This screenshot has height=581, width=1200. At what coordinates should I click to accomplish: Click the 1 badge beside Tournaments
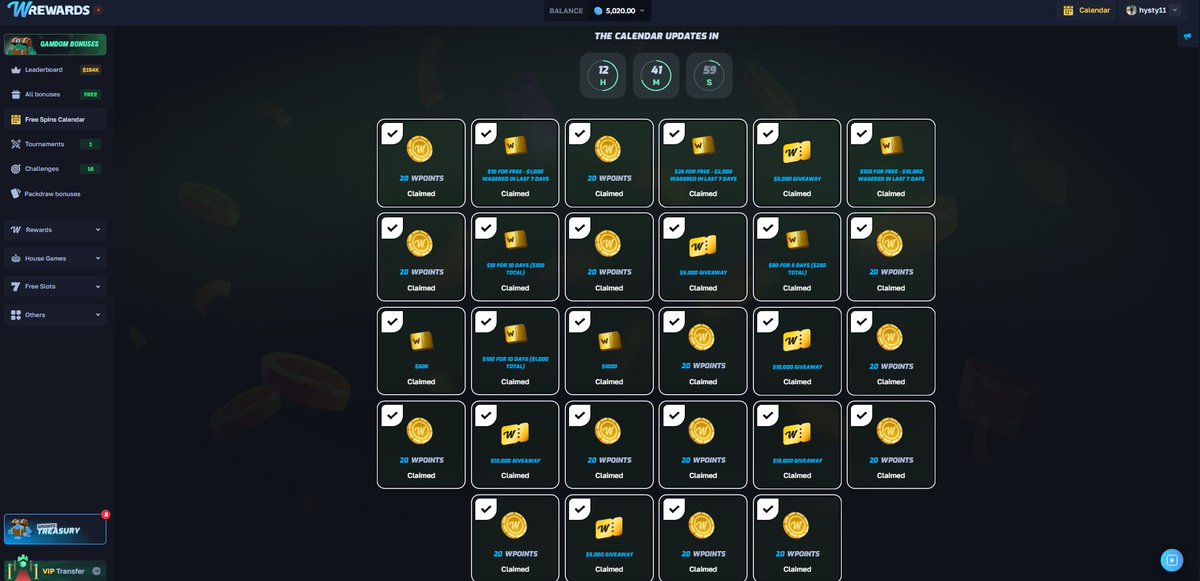[x=90, y=144]
